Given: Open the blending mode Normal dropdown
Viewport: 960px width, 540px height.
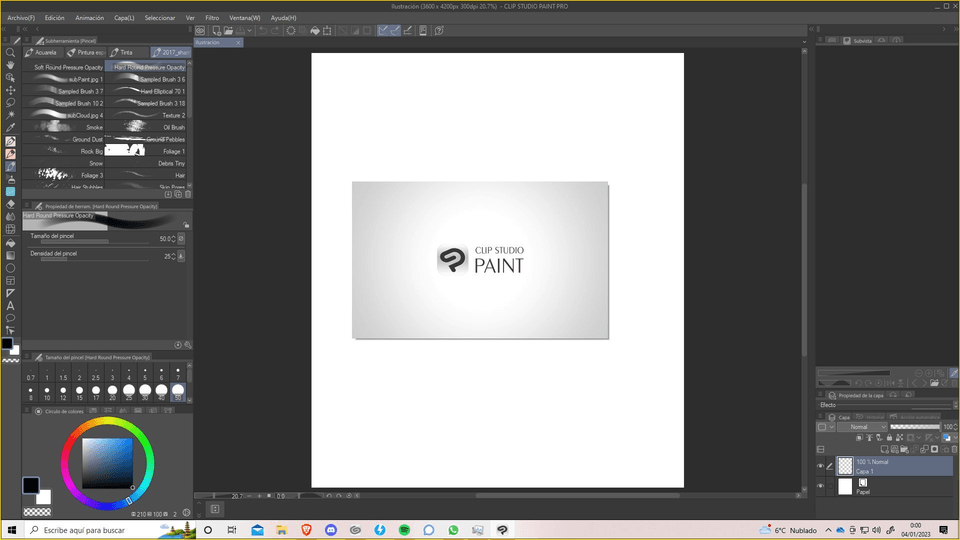Looking at the screenshot, I should click(x=862, y=427).
